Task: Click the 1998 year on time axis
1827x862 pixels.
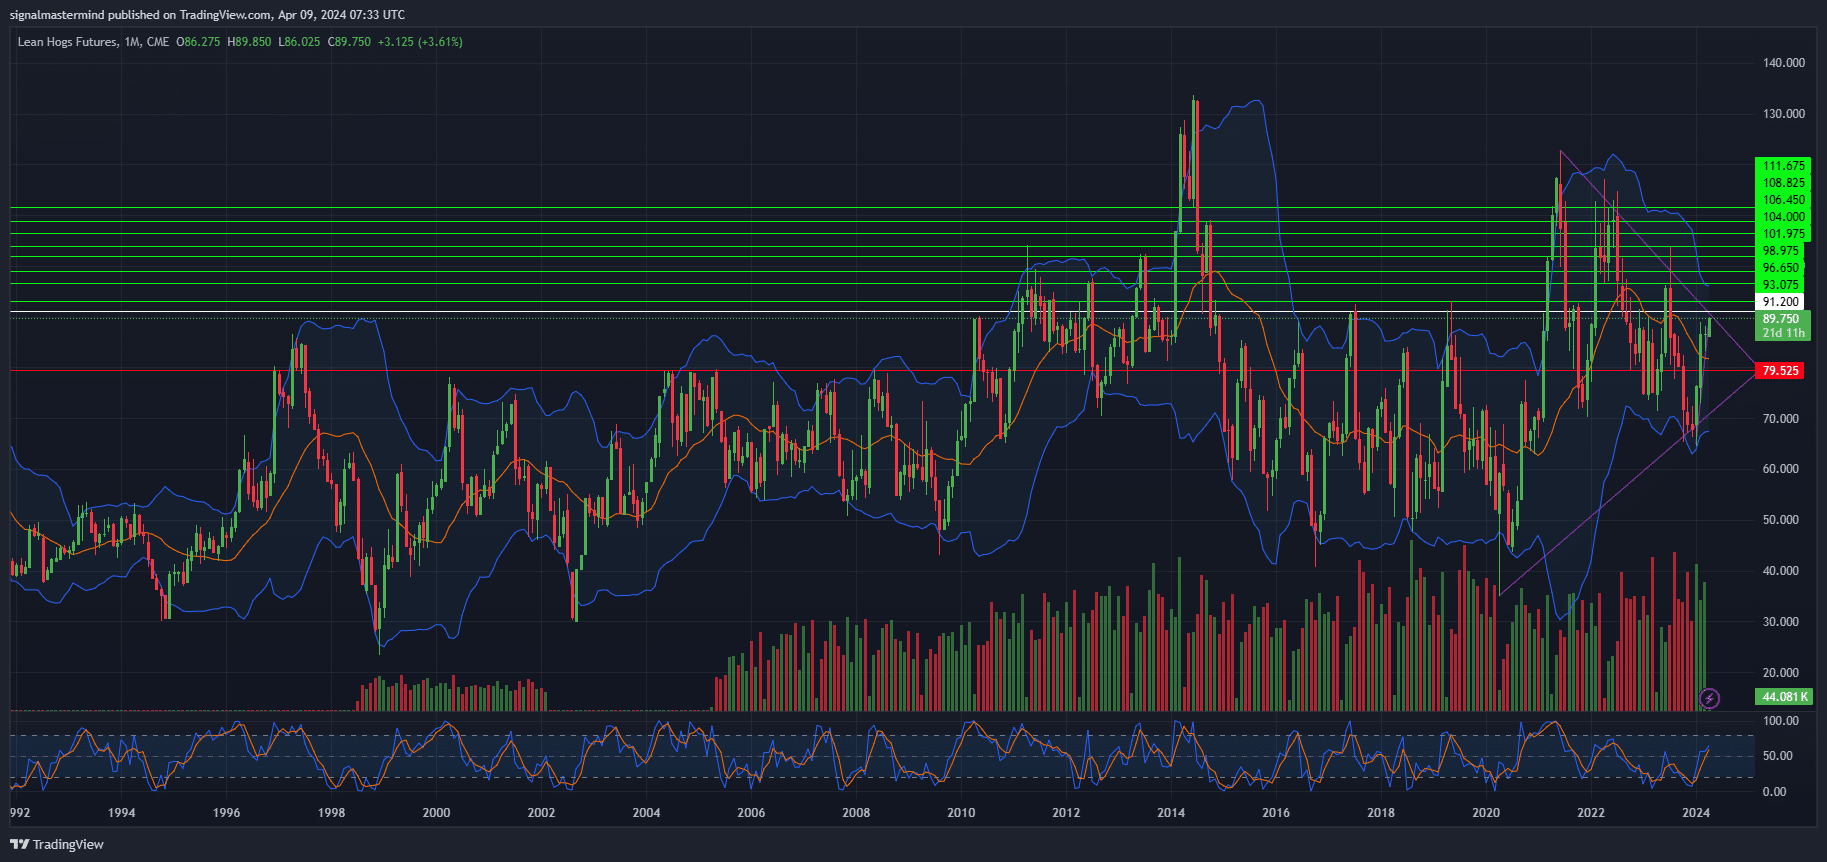Action: click(332, 813)
